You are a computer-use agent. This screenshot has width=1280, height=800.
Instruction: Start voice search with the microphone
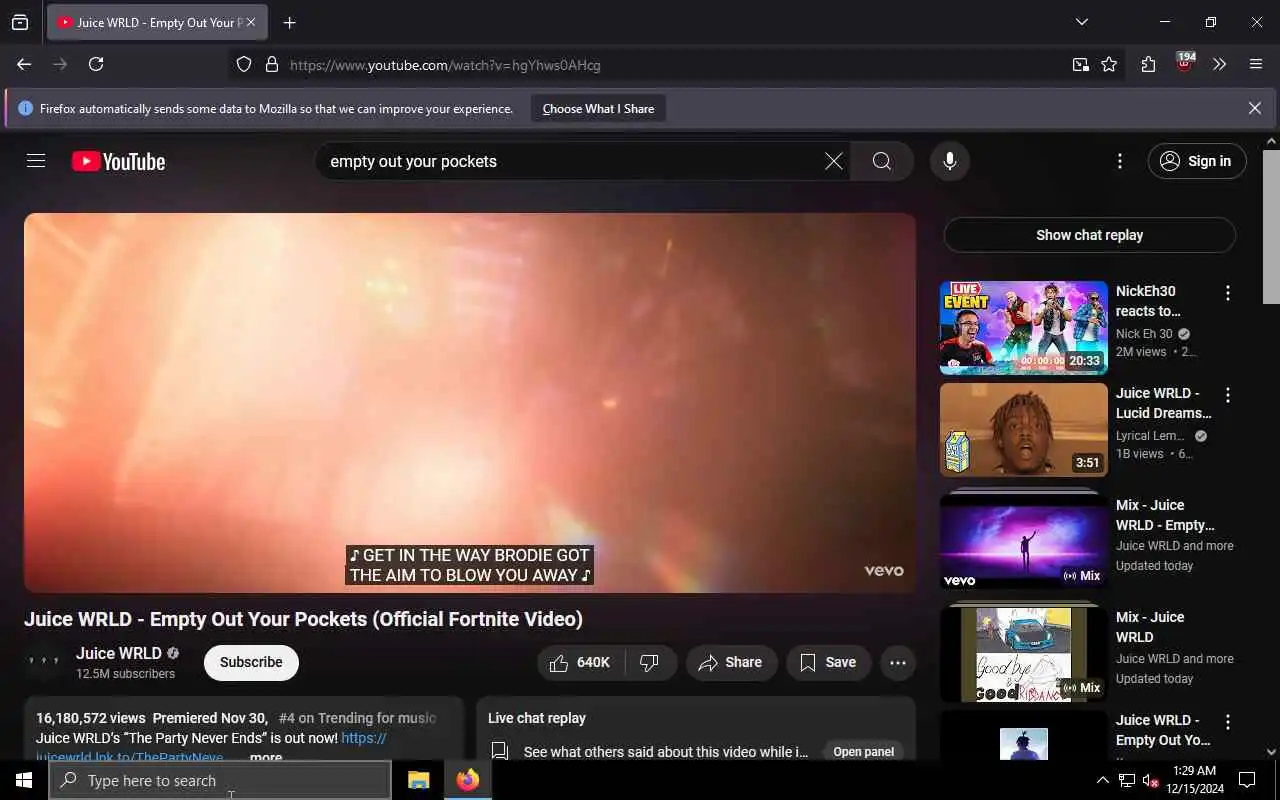[949, 161]
